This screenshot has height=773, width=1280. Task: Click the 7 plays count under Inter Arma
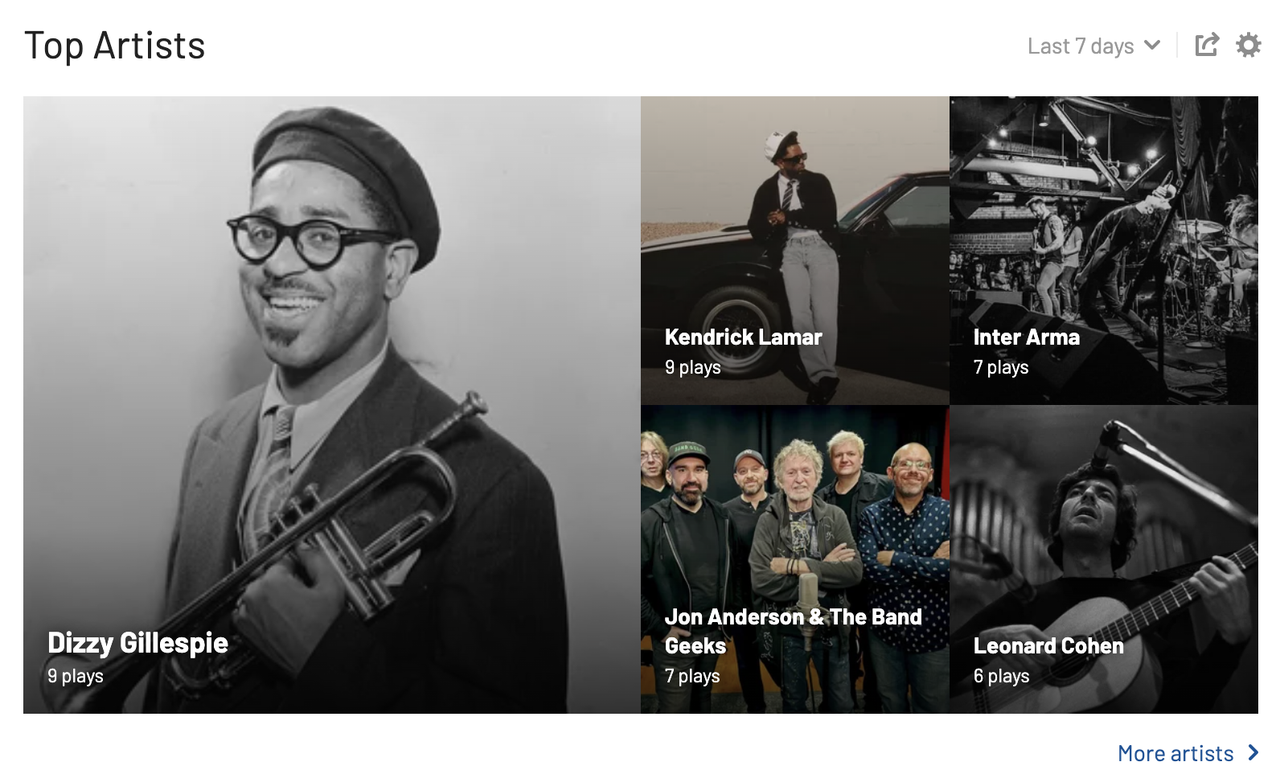coord(1001,367)
